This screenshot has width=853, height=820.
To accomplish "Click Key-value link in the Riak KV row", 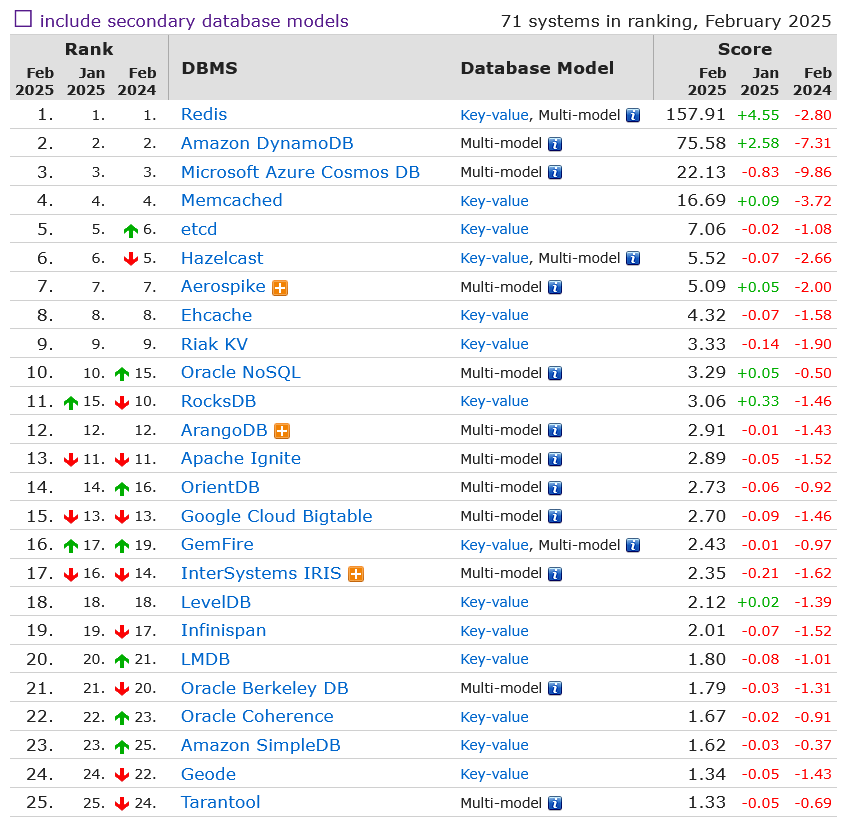I will (495, 344).
